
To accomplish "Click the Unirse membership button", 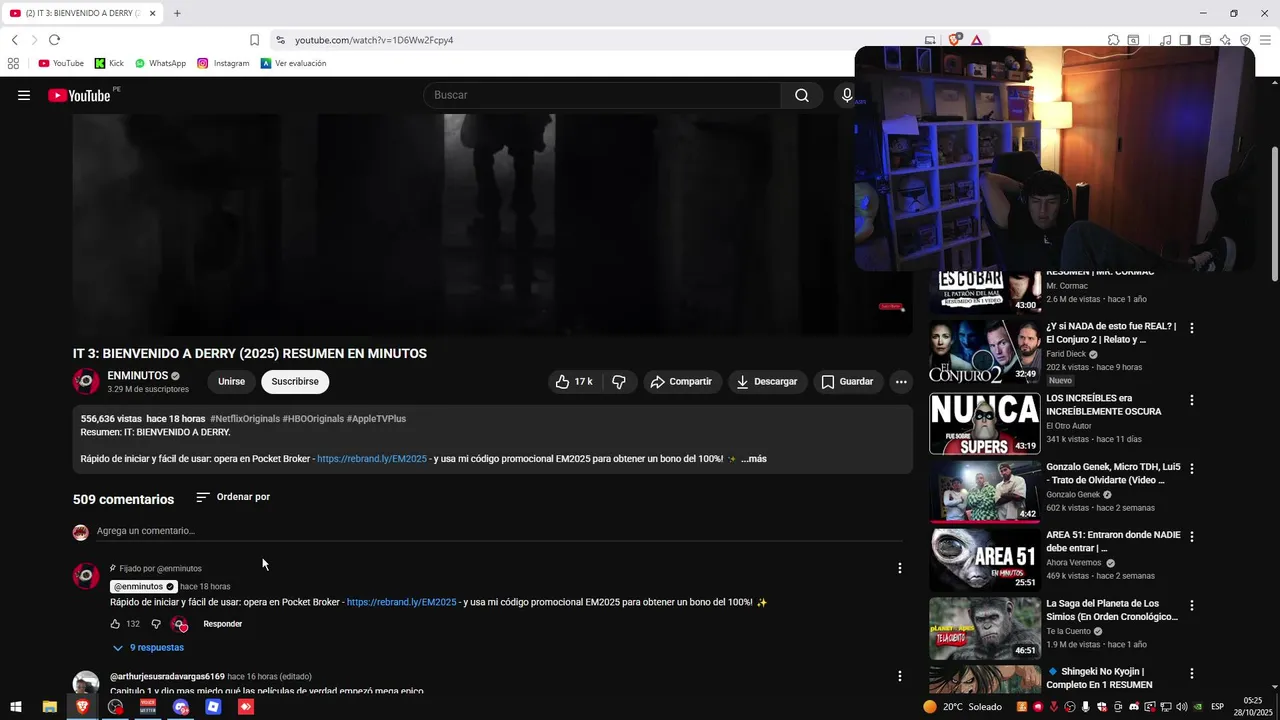I will (x=231, y=382).
